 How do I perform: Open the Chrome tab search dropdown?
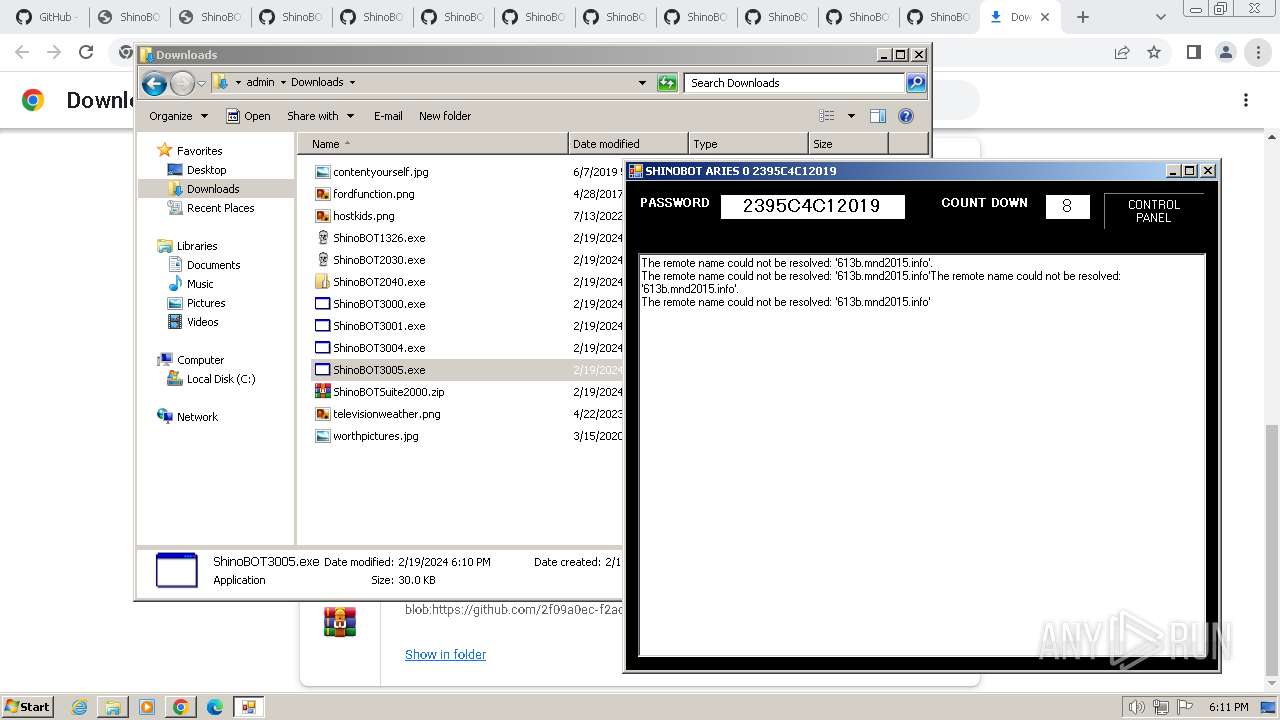(1160, 17)
